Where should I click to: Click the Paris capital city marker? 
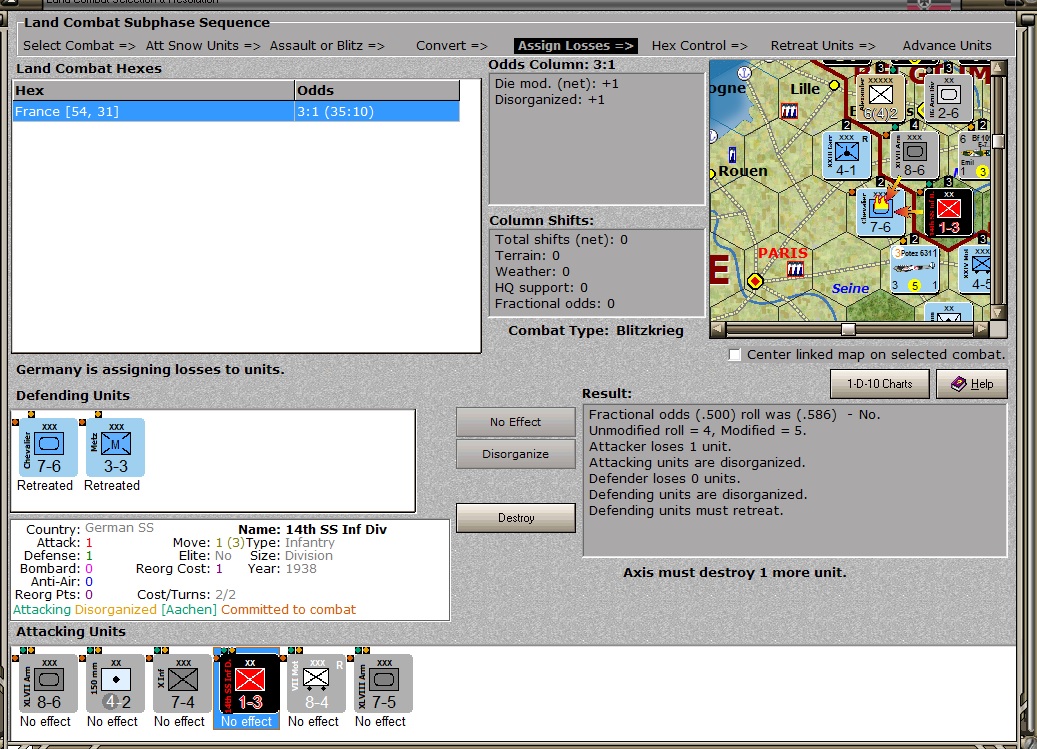click(755, 281)
